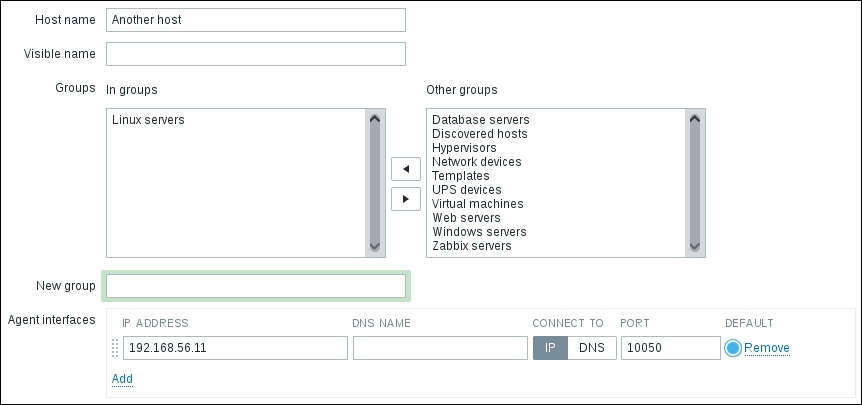This screenshot has width=862, height=405.
Task: Switch Connect to option to DNS
Action: pos(592,348)
